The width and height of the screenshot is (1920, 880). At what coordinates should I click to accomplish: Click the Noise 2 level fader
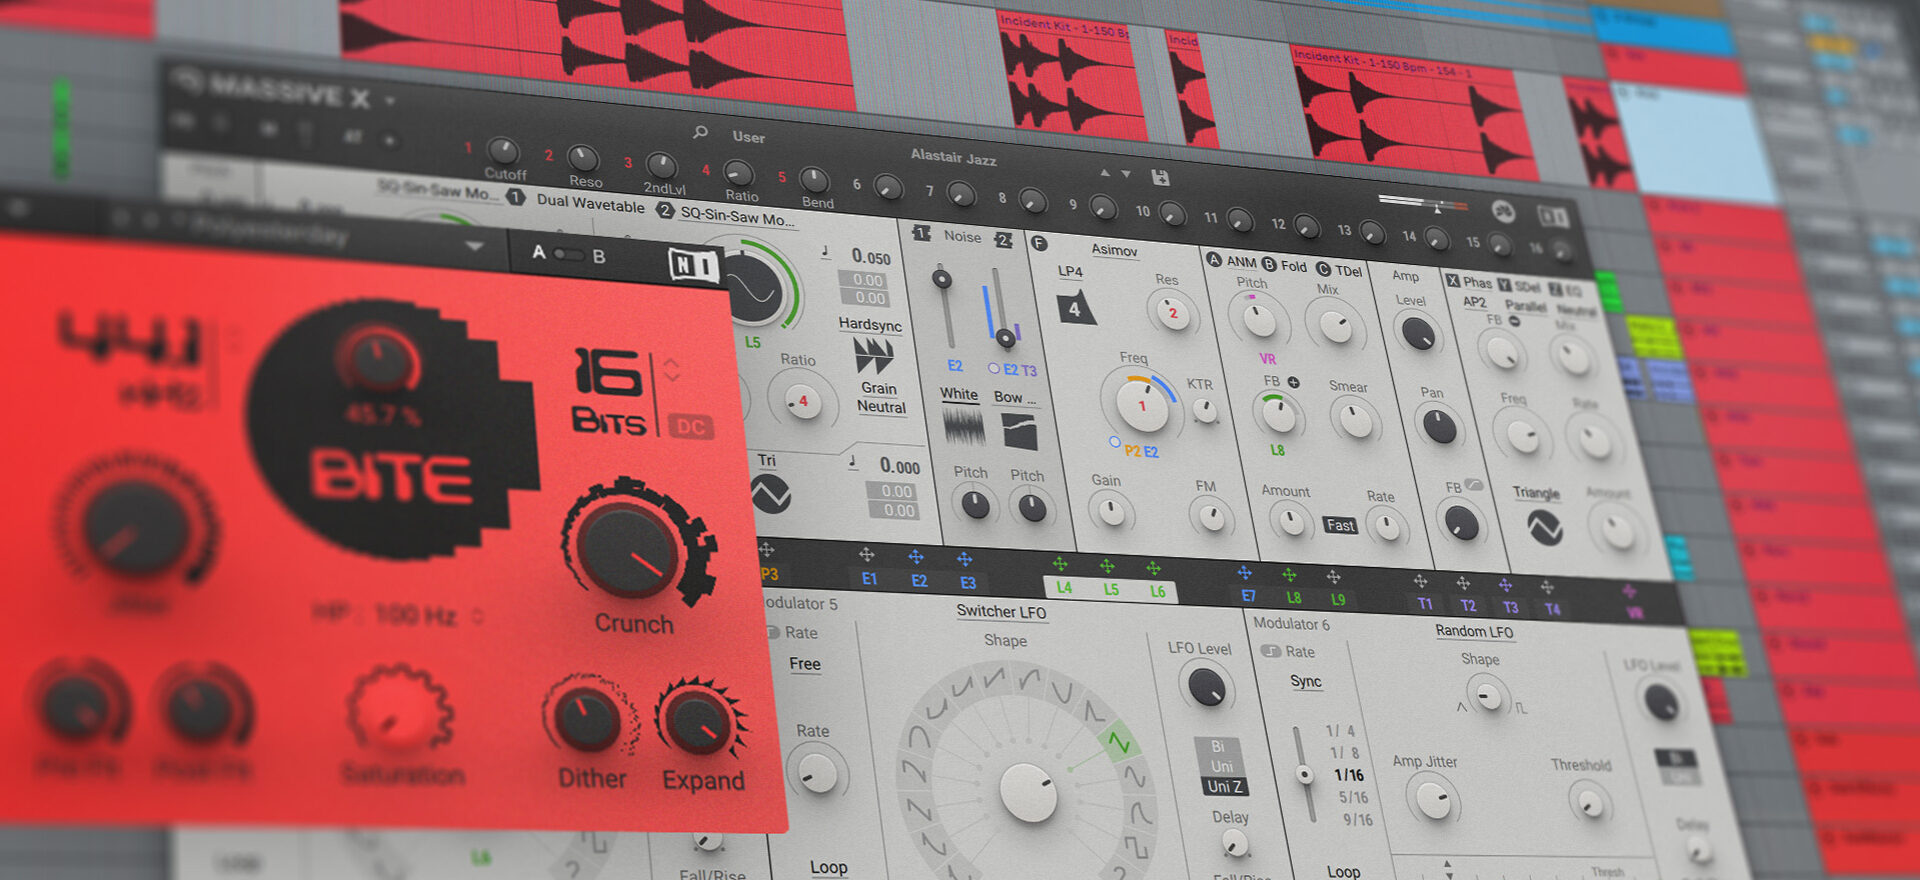(1005, 338)
